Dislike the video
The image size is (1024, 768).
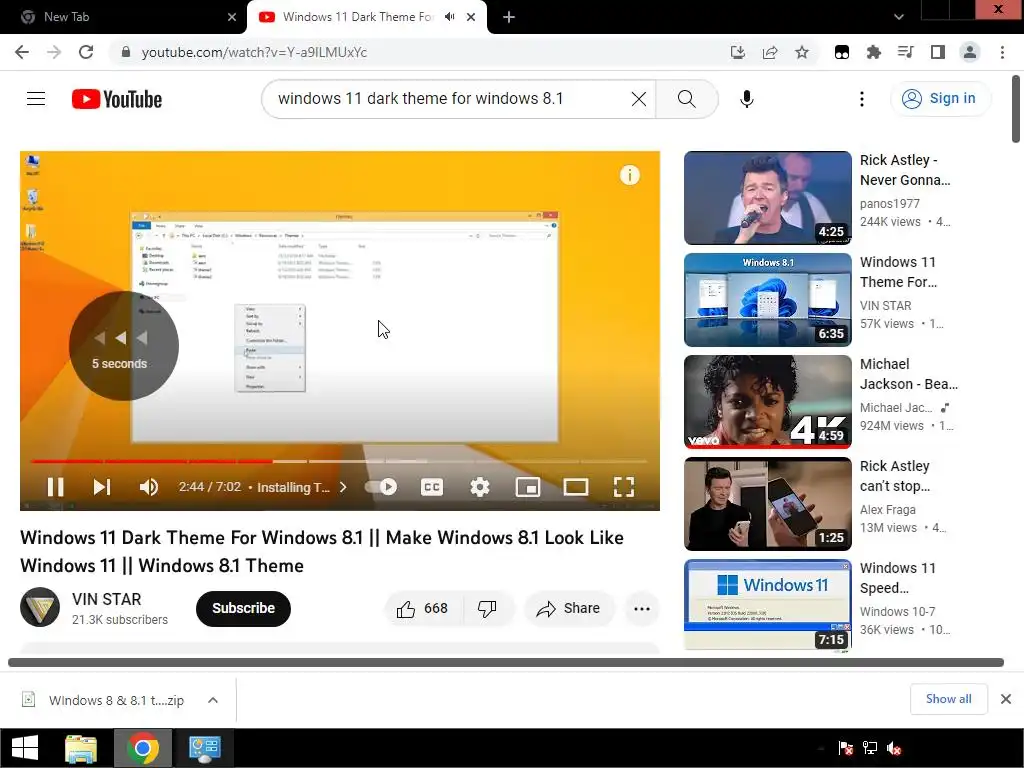(488, 609)
